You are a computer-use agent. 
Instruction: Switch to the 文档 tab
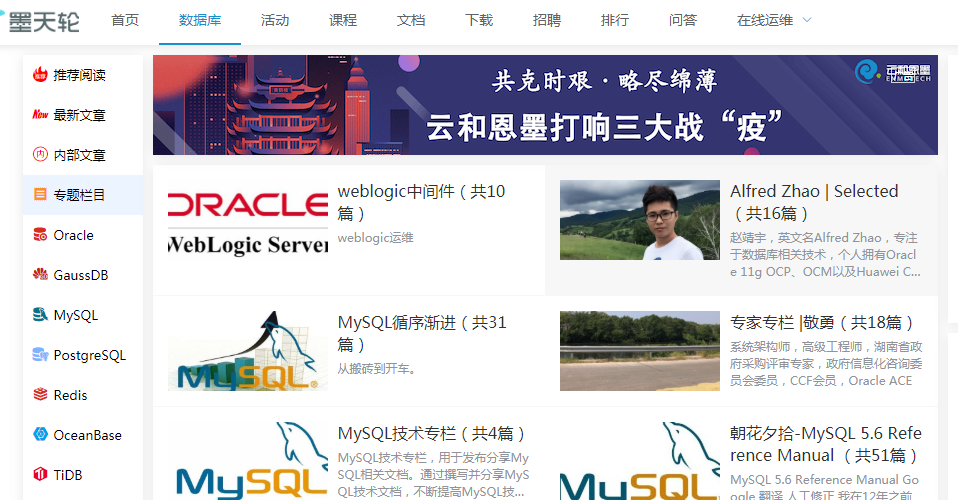pyautogui.click(x=411, y=20)
